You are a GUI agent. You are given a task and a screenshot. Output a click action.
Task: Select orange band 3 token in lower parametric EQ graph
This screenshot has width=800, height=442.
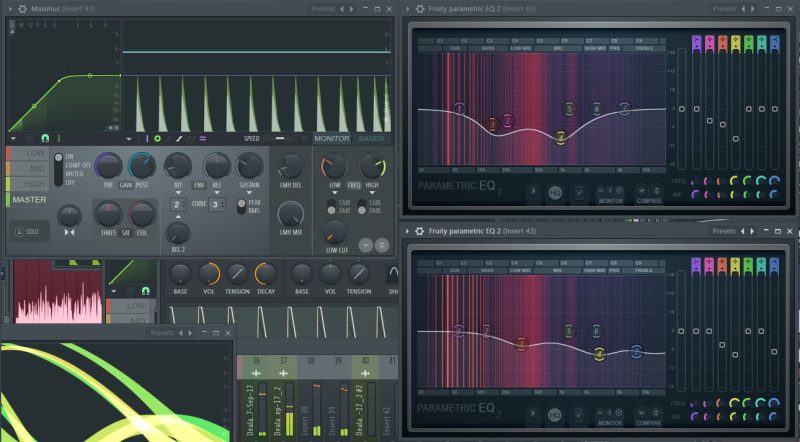[x=521, y=344]
